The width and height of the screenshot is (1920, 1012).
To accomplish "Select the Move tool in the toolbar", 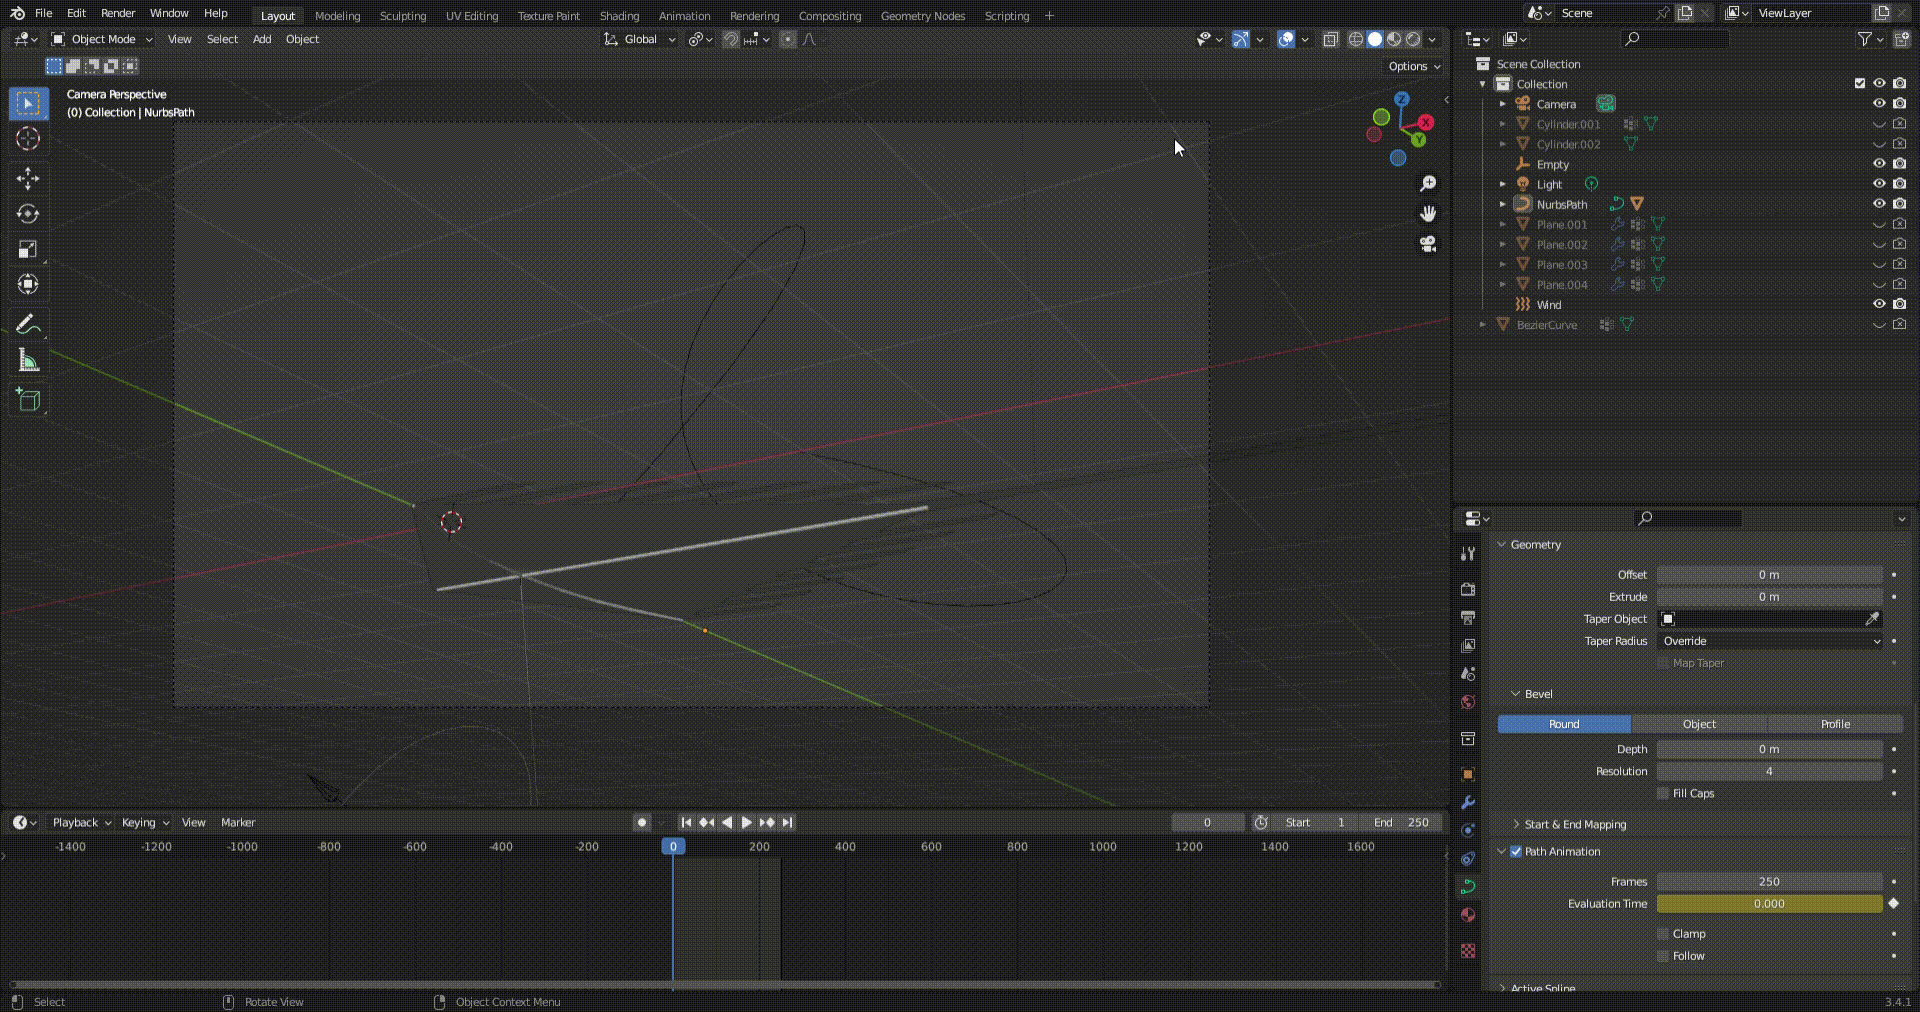I will (x=28, y=179).
